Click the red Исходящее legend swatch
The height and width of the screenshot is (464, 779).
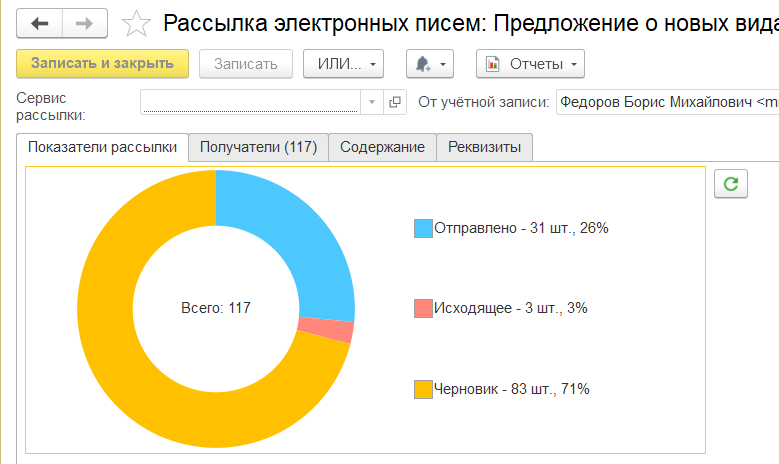click(423, 308)
